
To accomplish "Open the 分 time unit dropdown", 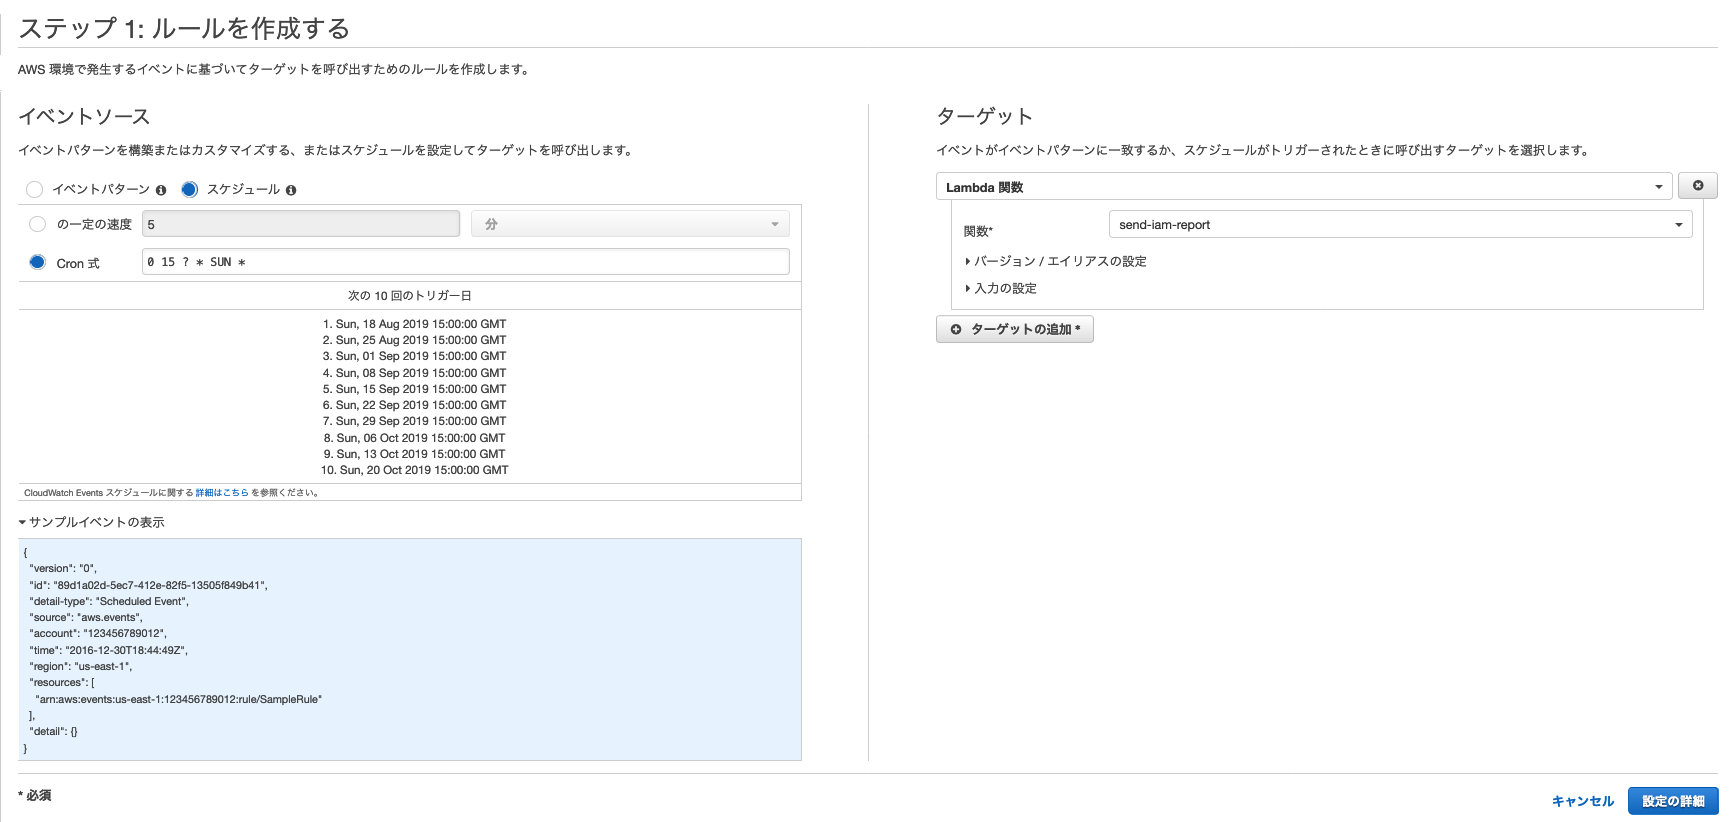I will point(630,224).
